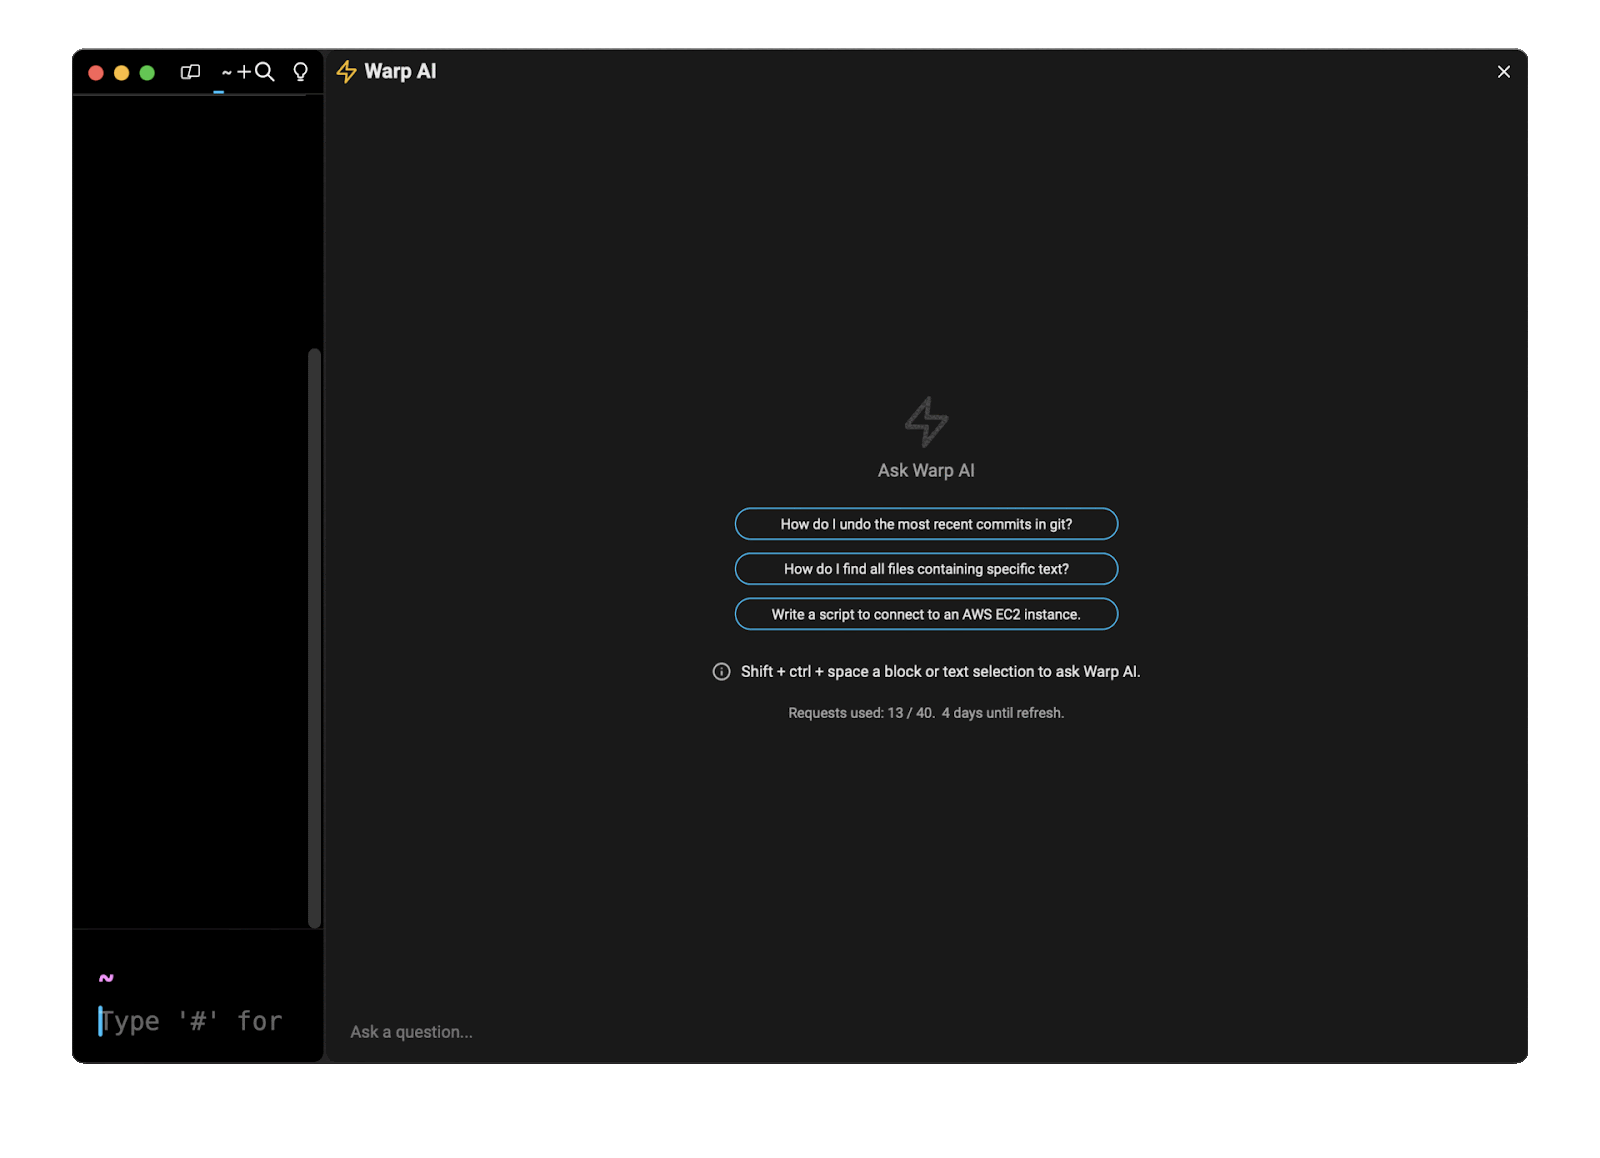The image size is (1600, 1158).
Task: Click the bookmark icon left of traffic lights
Action: tap(190, 72)
